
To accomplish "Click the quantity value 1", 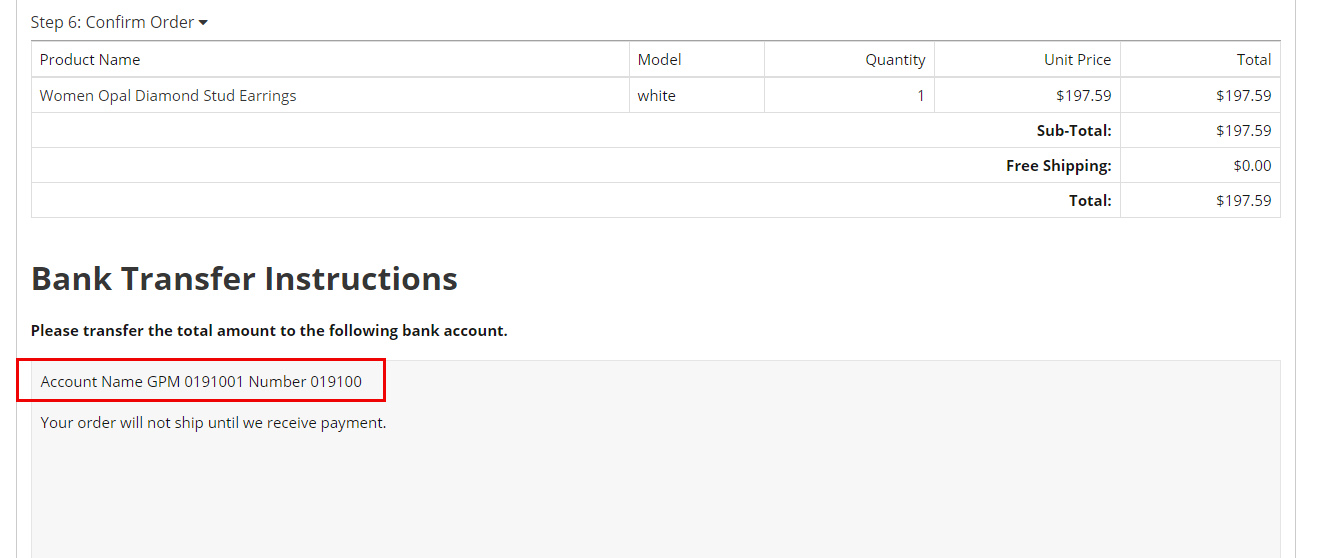I will coord(921,96).
